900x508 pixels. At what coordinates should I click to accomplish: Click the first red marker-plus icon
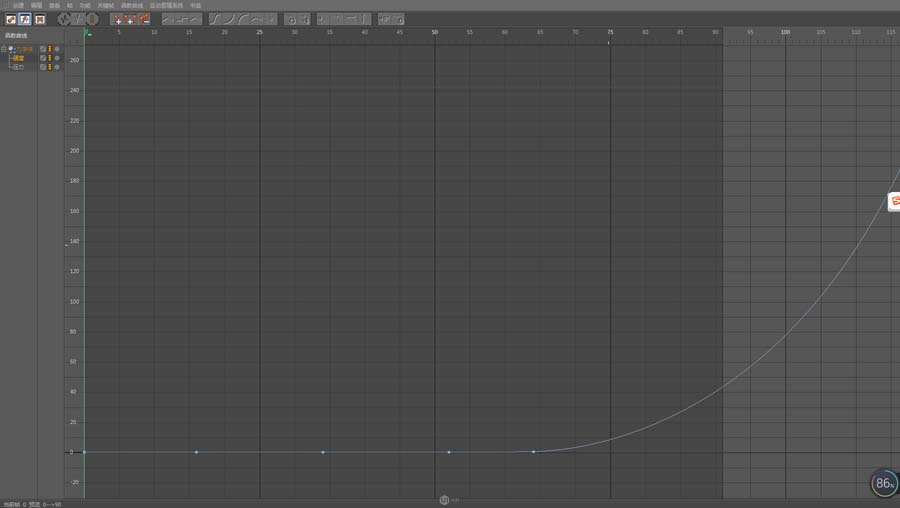(x=117, y=19)
